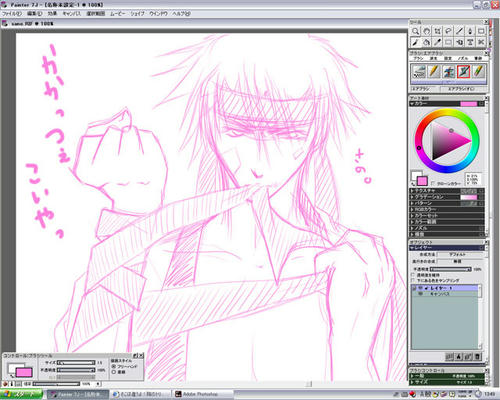Select the Lasso selection tool
This screenshot has width=500, height=400.
(448, 31)
